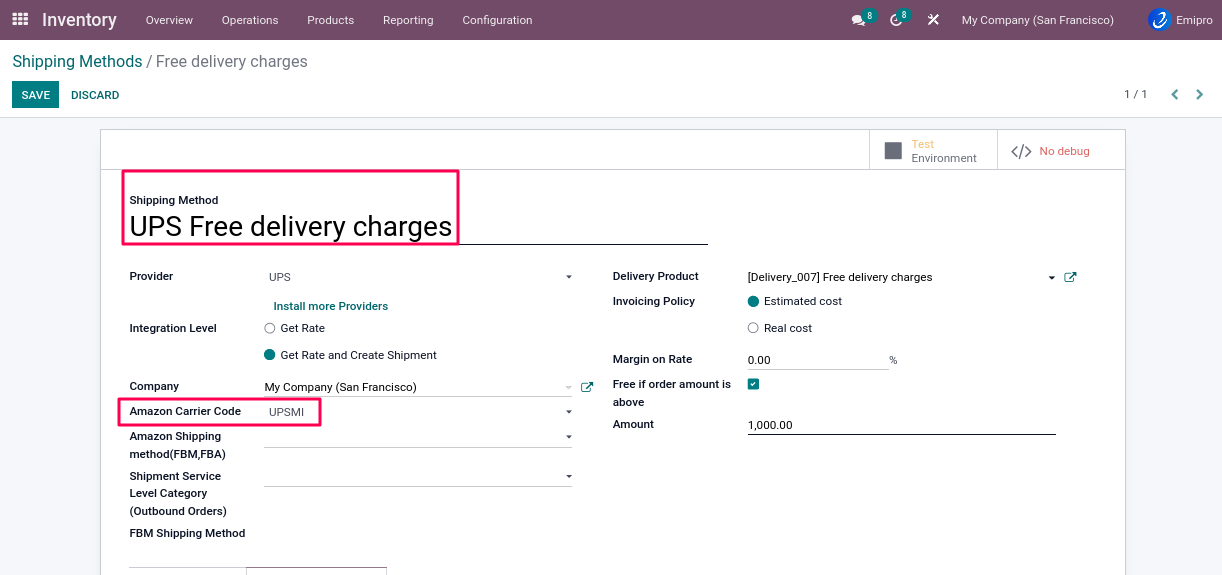Open the Operations menu

tap(250, 20)
